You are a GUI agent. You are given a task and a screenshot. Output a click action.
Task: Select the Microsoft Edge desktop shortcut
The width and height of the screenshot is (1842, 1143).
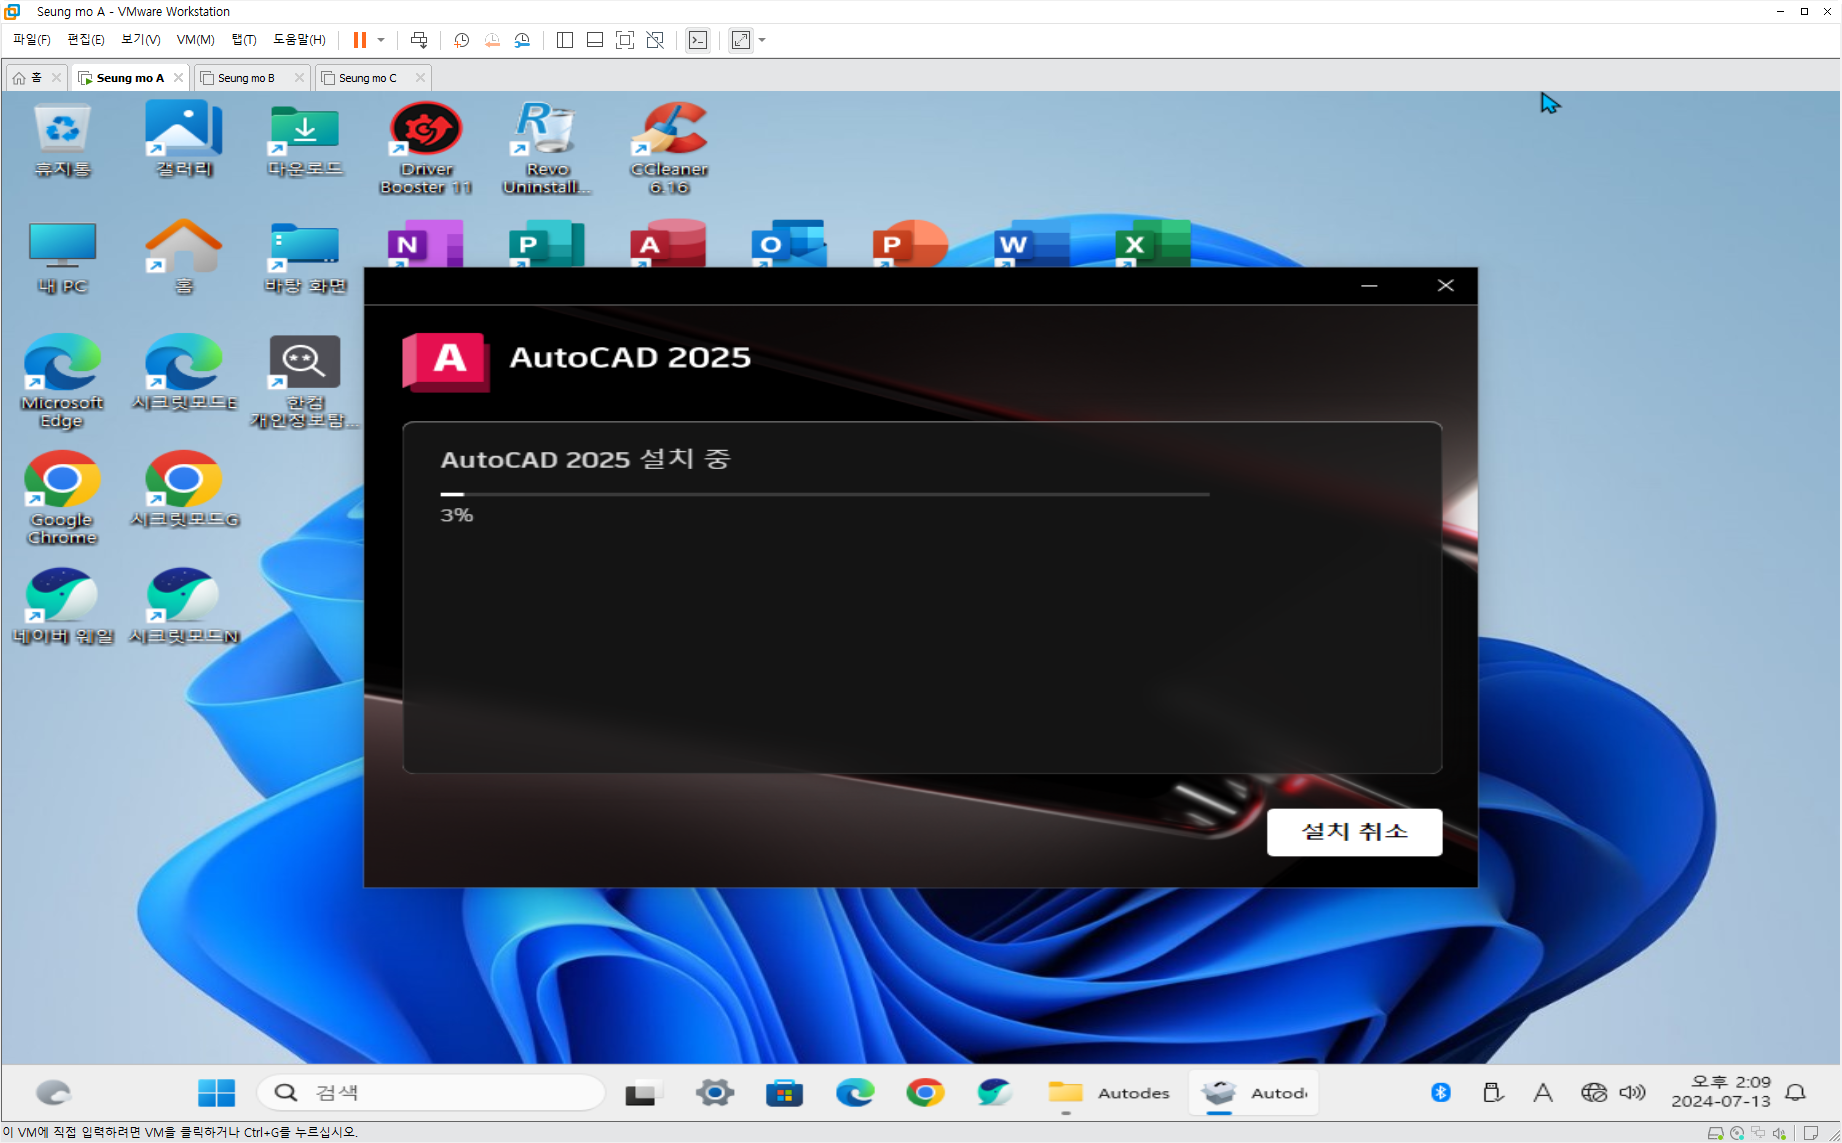(x=62, y=382)
